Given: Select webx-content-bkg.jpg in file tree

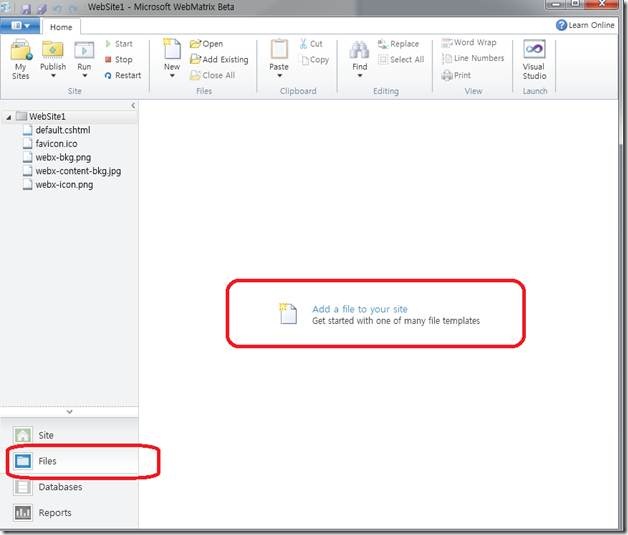Looking at the screenshot, I should [78, 171].
